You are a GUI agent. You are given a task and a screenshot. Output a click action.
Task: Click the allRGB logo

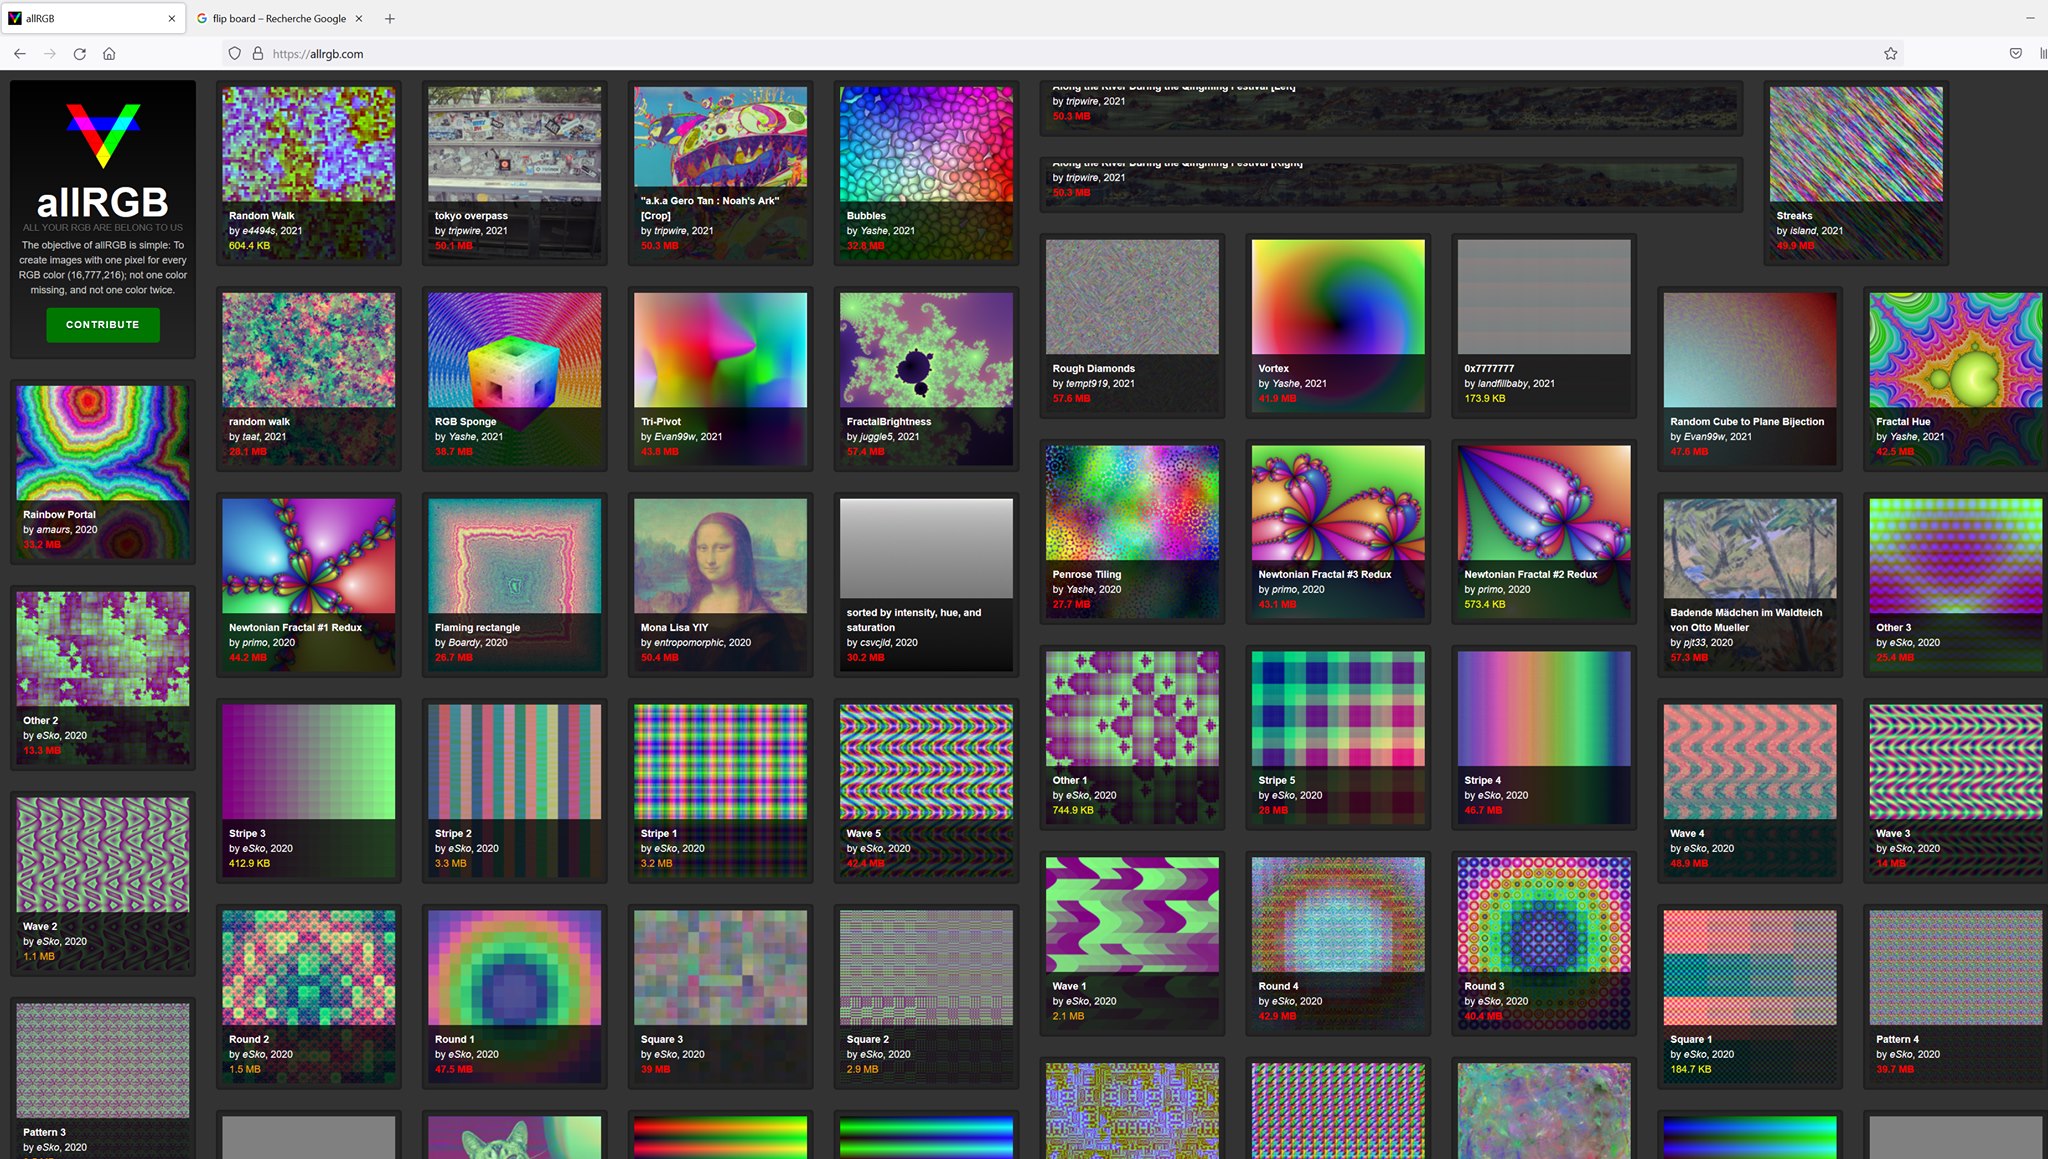(x=103, y=135)
